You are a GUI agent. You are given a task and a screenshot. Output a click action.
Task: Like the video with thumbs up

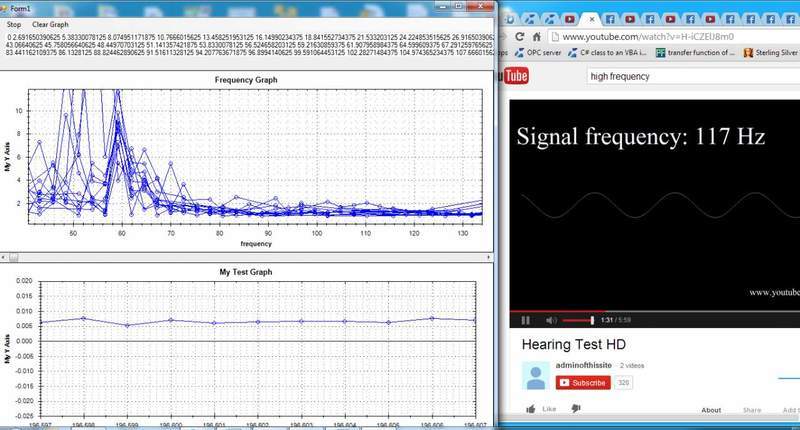point(541,409)
